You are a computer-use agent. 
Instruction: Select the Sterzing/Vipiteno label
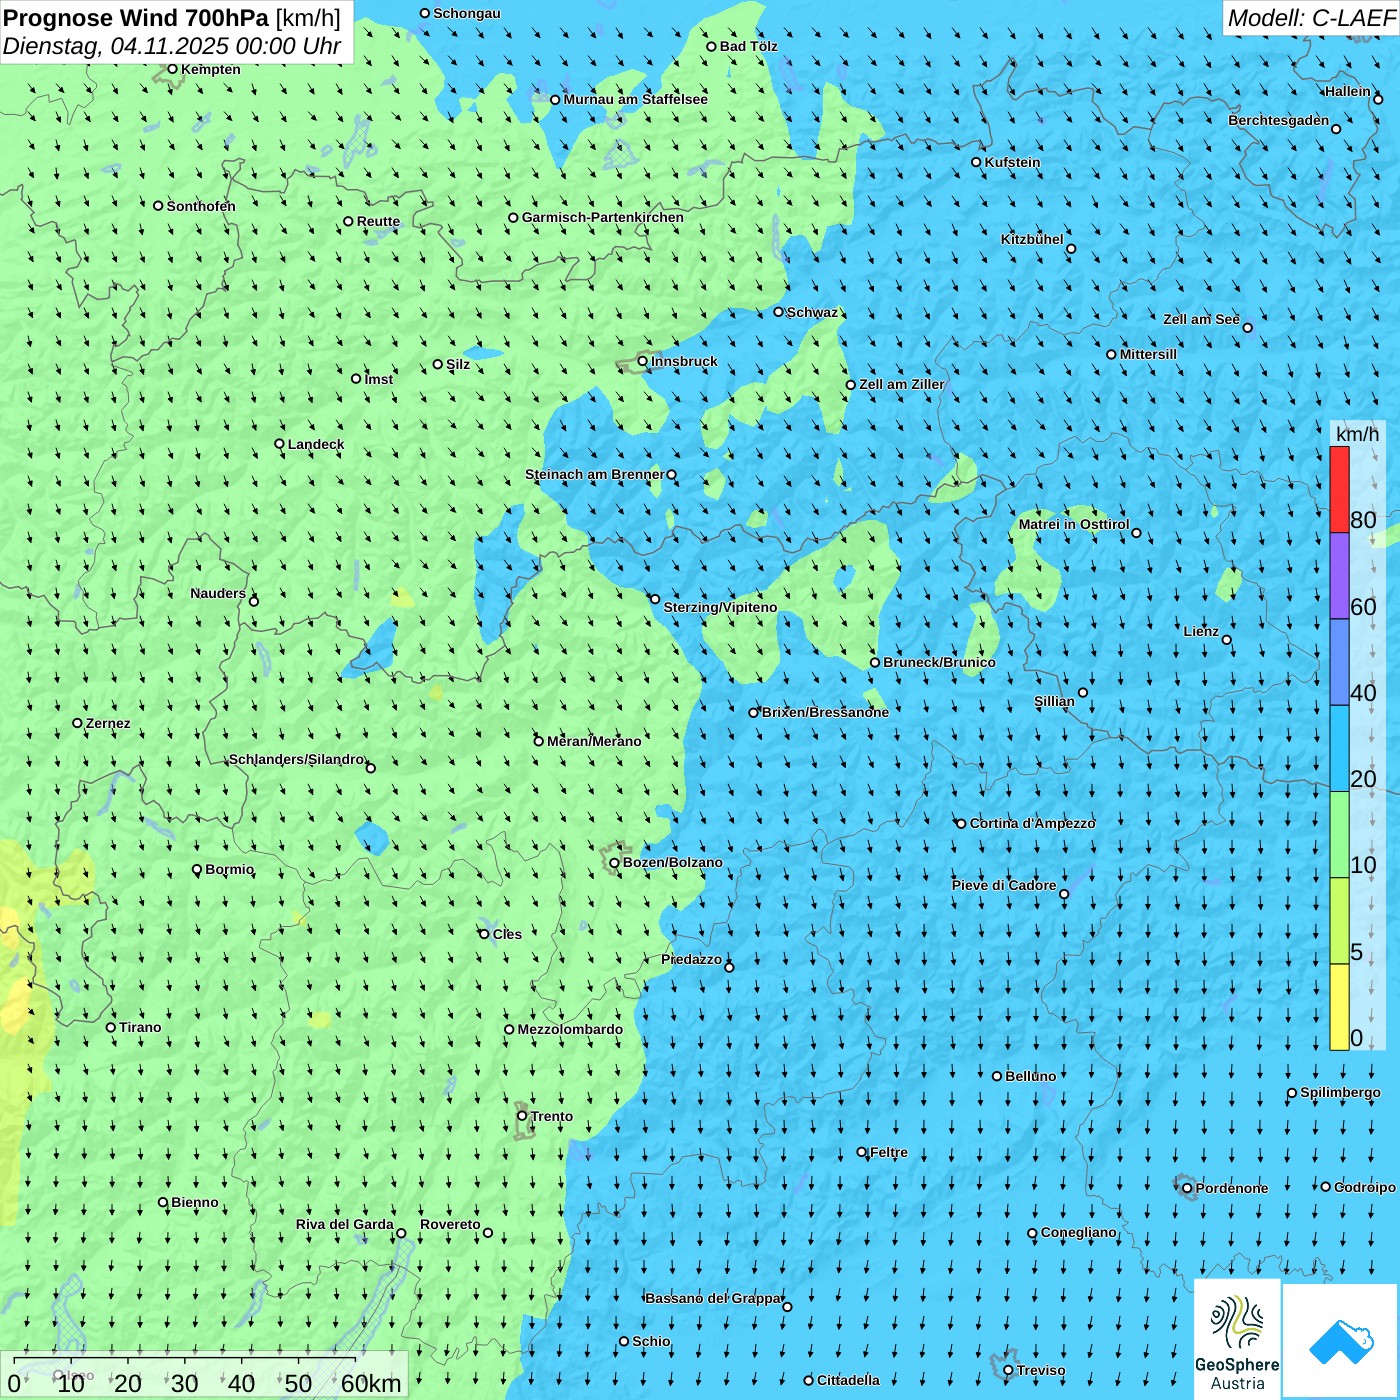(720, 607)
